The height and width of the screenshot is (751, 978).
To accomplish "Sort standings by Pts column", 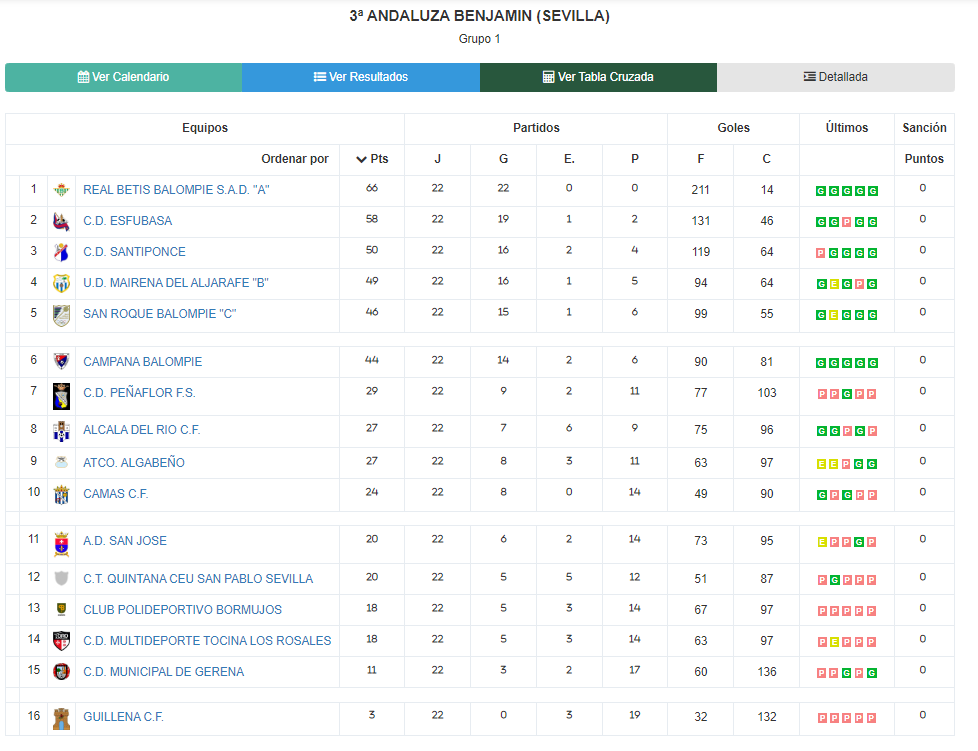I will click(372, 159).
